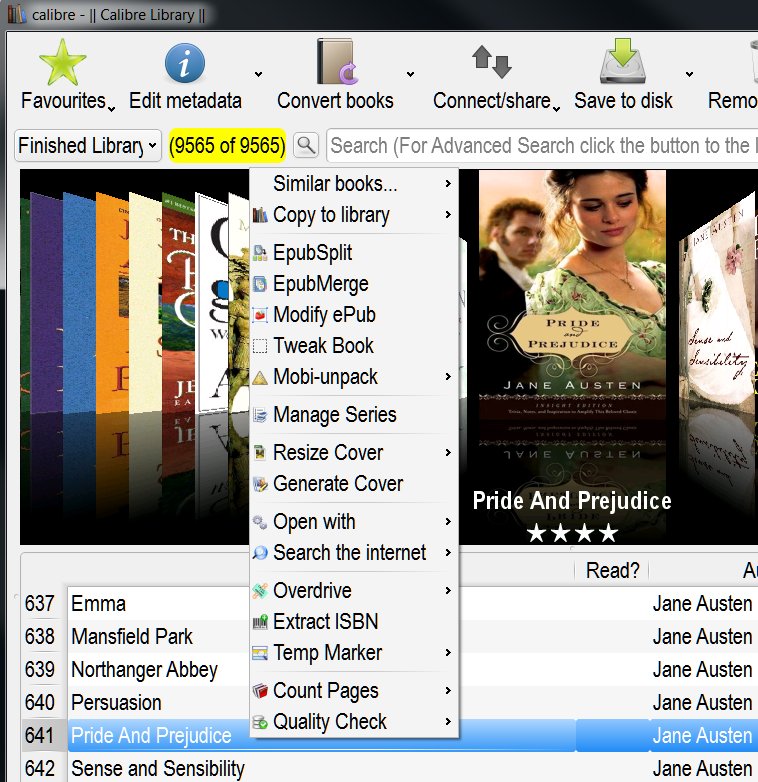
Task: Open Edit metadata via info icon
Action: point(185,63)
